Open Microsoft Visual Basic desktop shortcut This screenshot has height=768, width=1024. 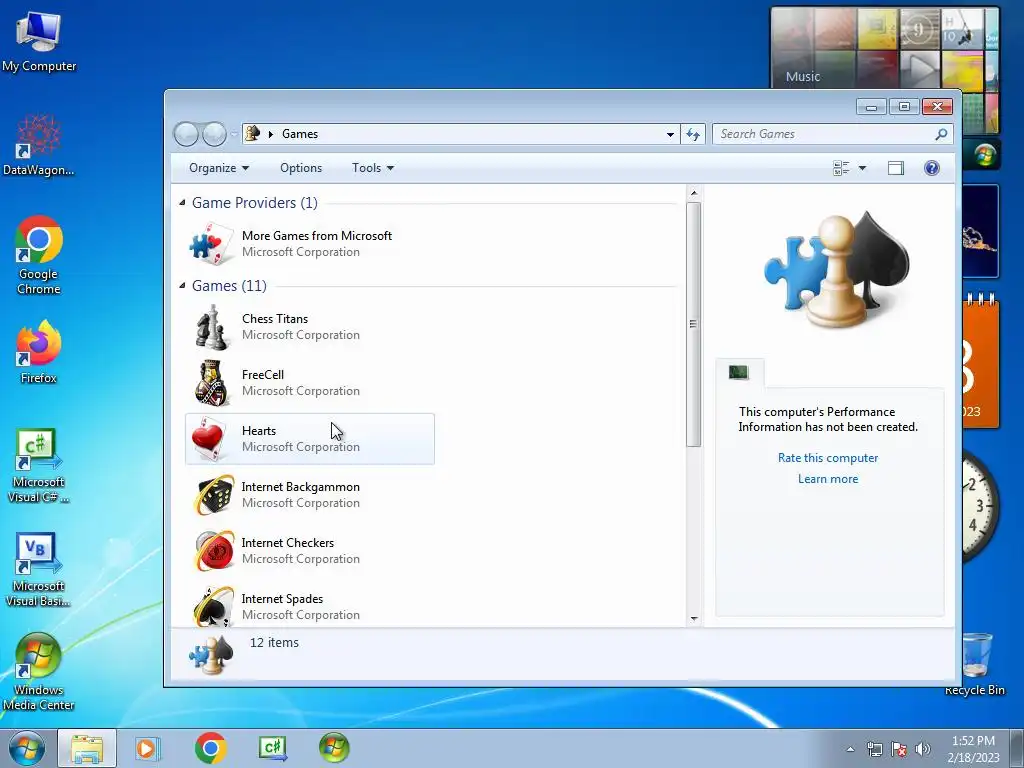pyautogui.click(x=39, y=569)
